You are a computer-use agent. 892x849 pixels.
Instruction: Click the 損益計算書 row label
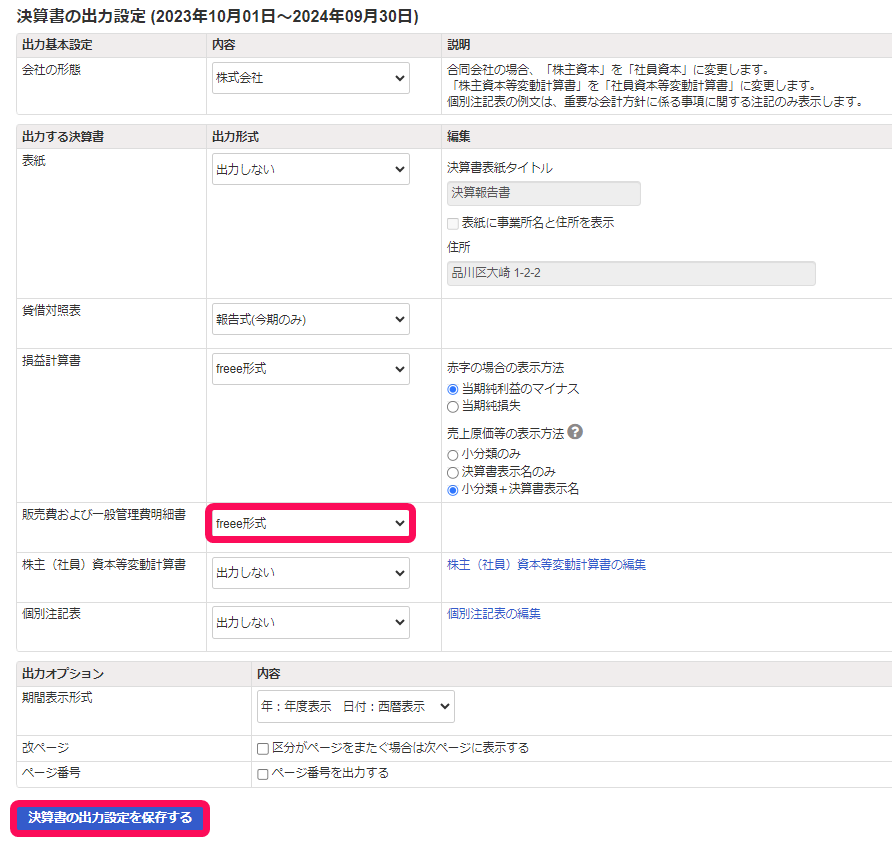51,360
